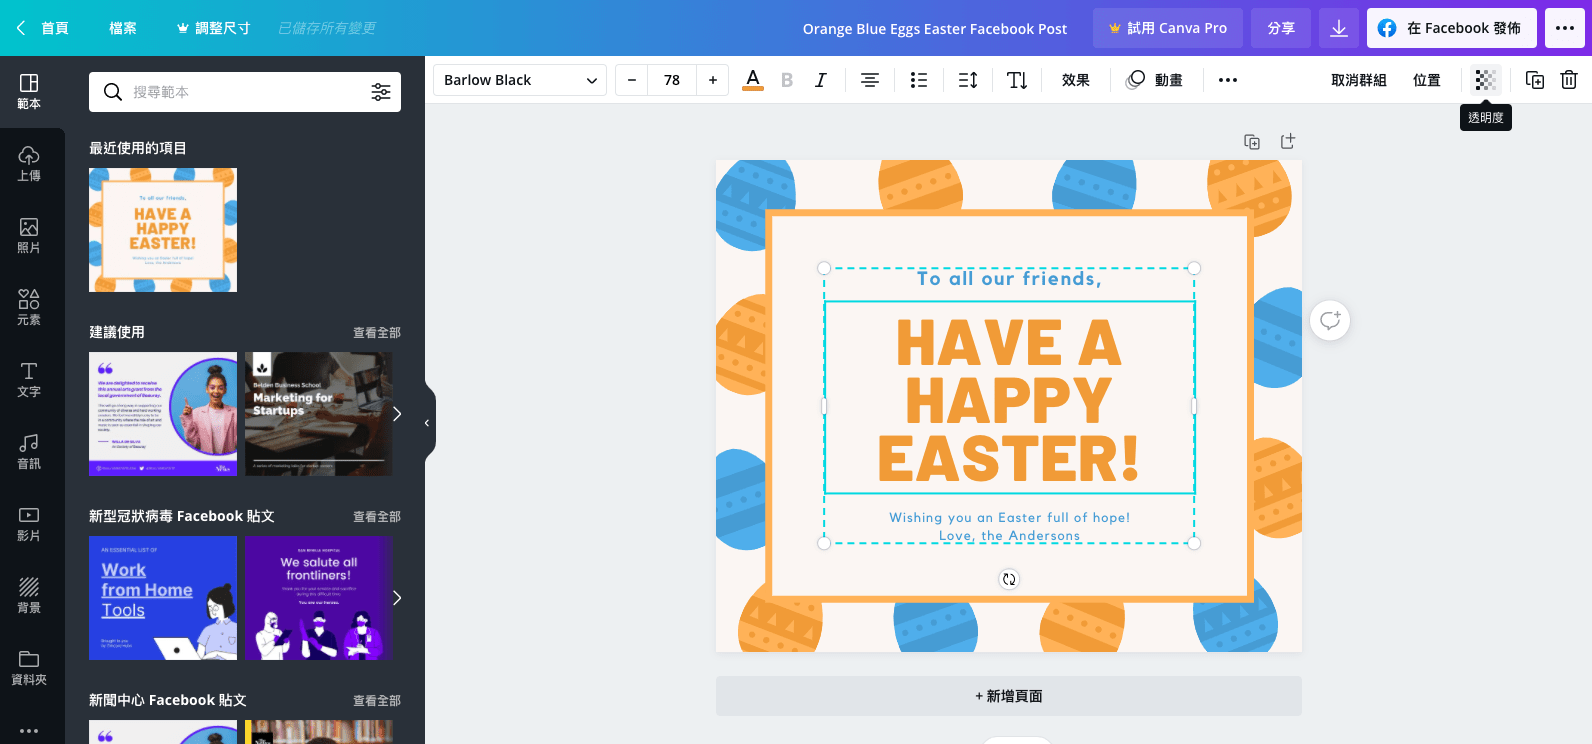Click 試用 Canva Pro button
Screen dimensions: 1592x744
[1168, 28]
